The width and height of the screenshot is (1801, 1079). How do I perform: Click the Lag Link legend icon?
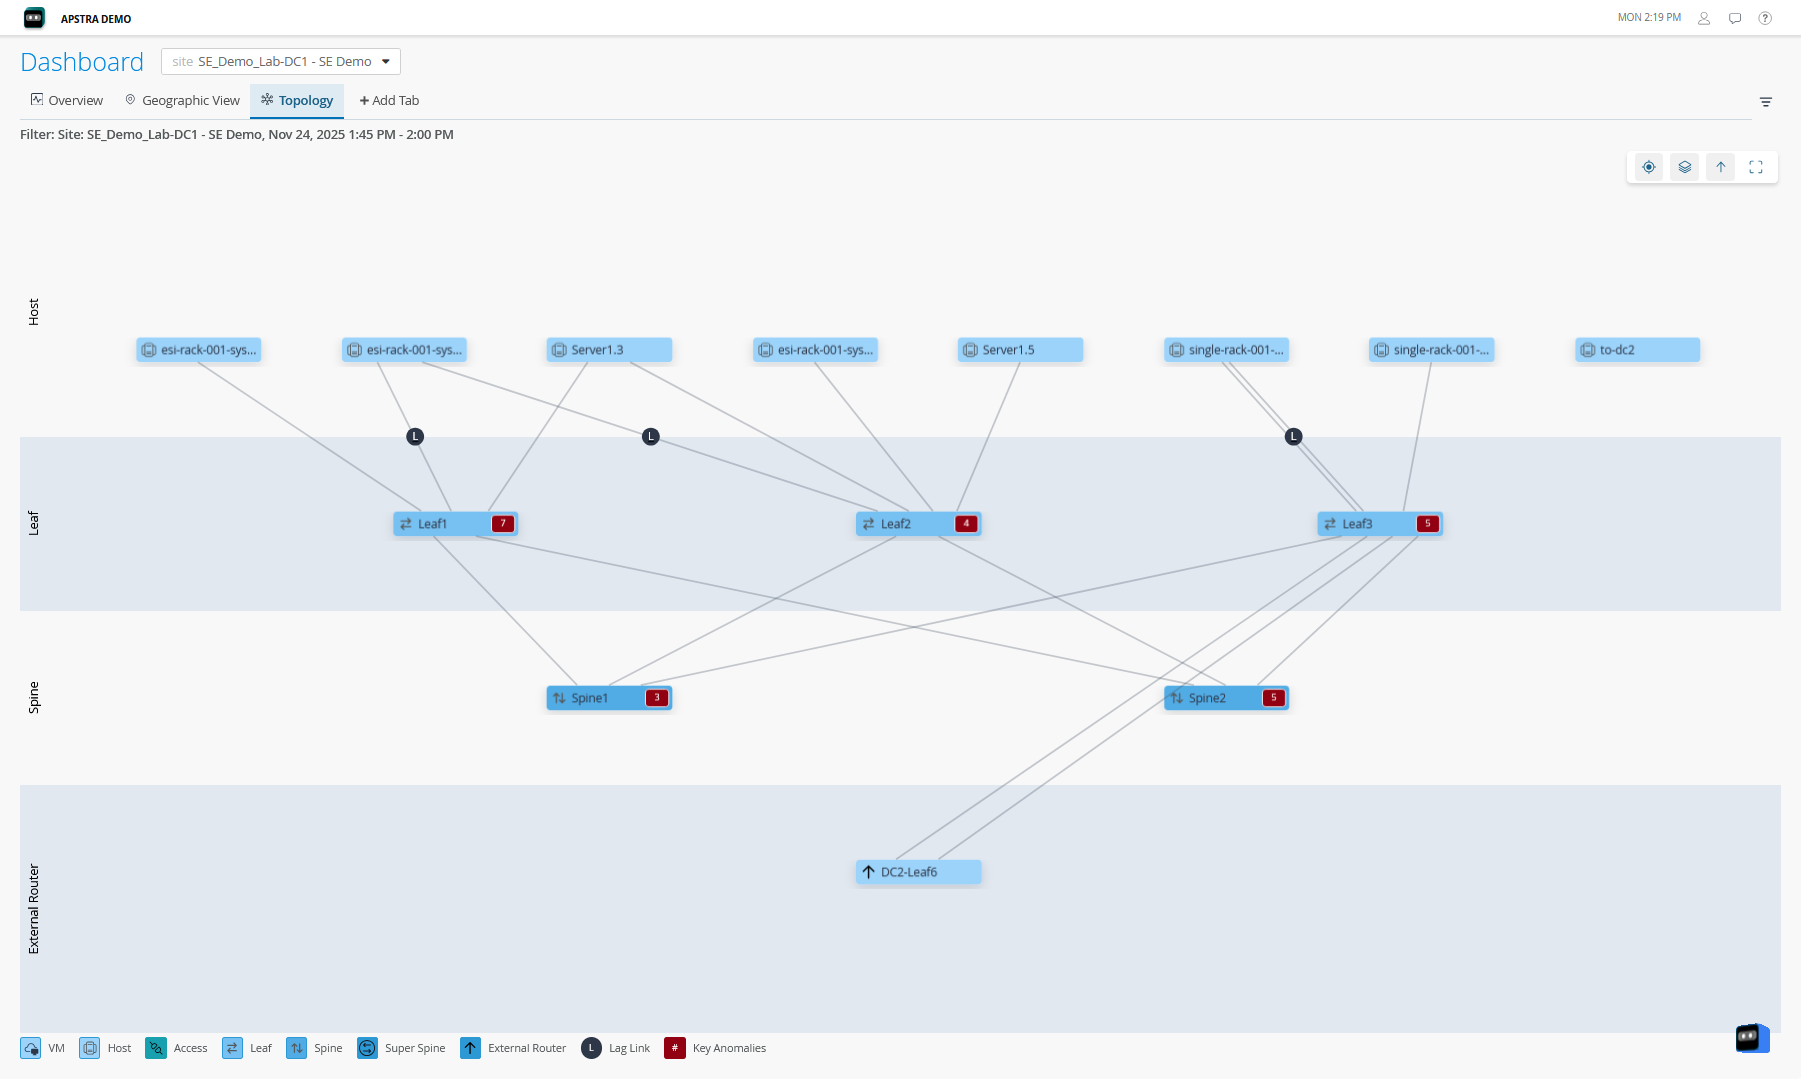click(x=591, y=1048)
